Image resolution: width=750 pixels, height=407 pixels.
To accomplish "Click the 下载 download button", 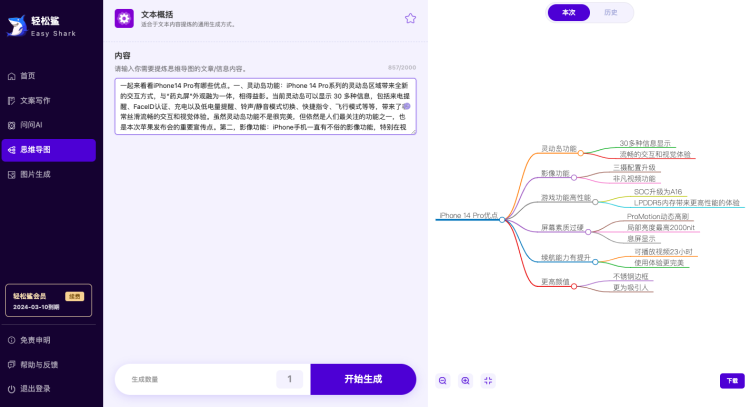I will [x=732, y=381].
